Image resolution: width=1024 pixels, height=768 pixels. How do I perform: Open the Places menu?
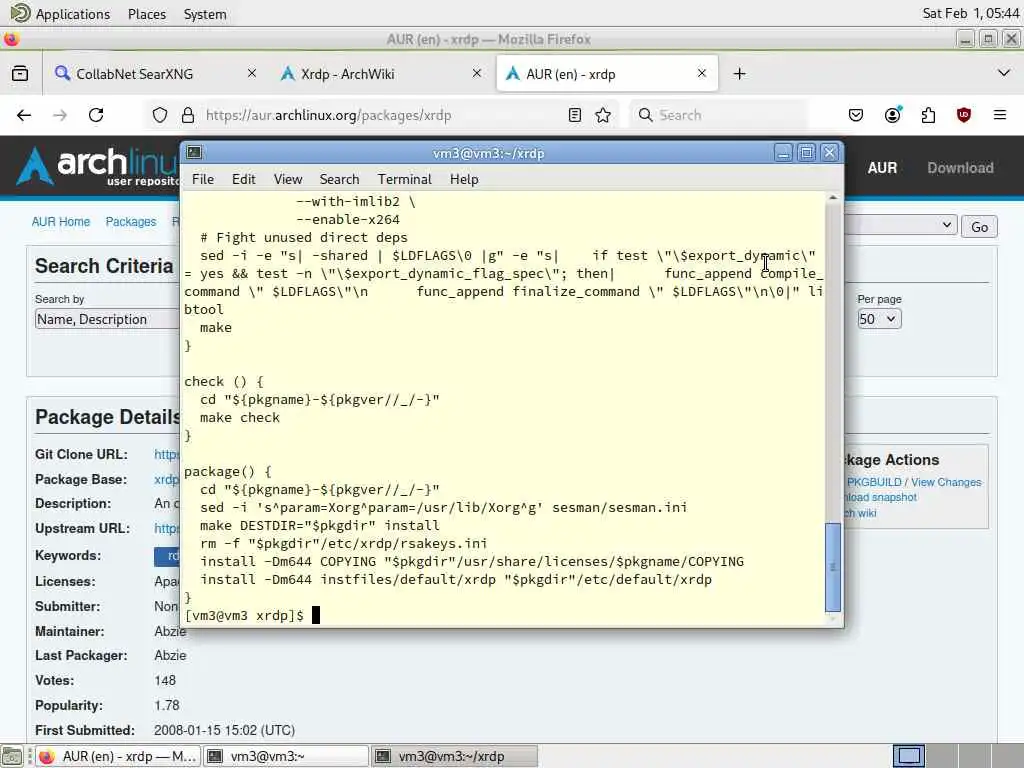[x=147, y=14]
